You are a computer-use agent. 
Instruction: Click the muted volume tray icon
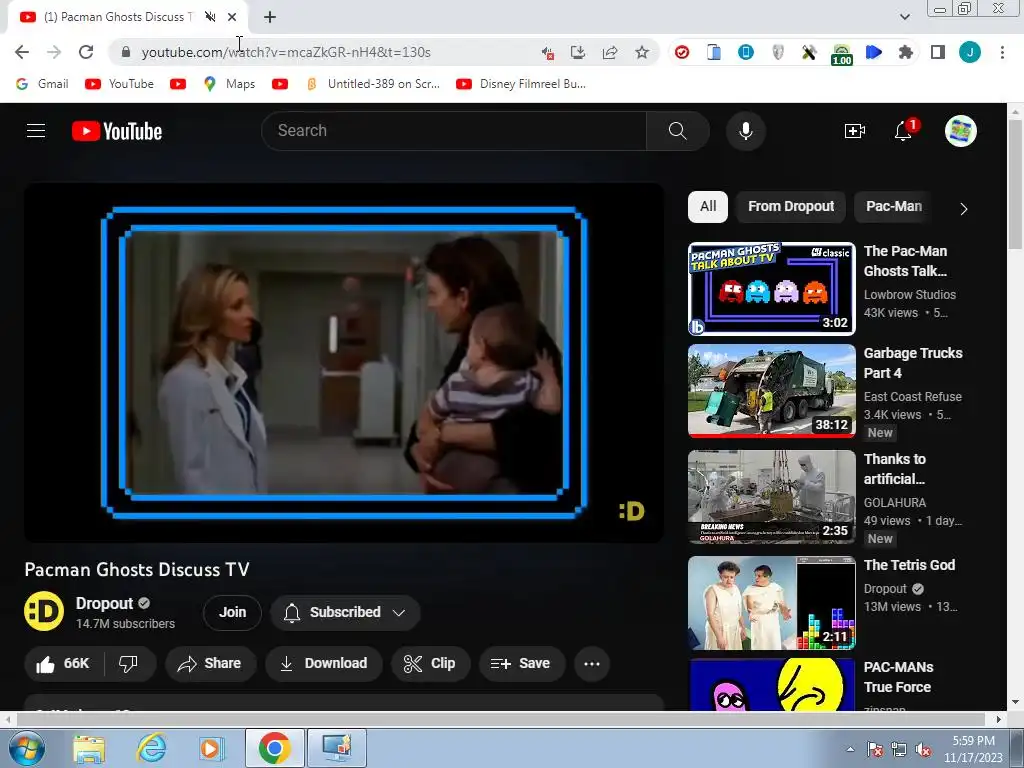point(923,749)
